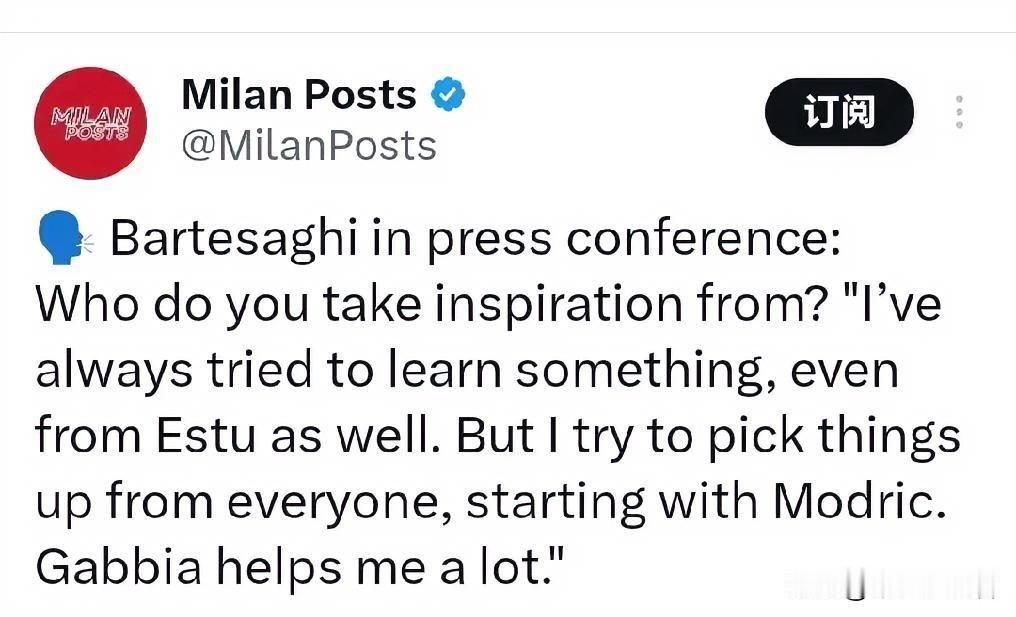Screen dimensions: 1016x617
Task: Click the name Gabbia in the tweet
Action: click(119, 566)
